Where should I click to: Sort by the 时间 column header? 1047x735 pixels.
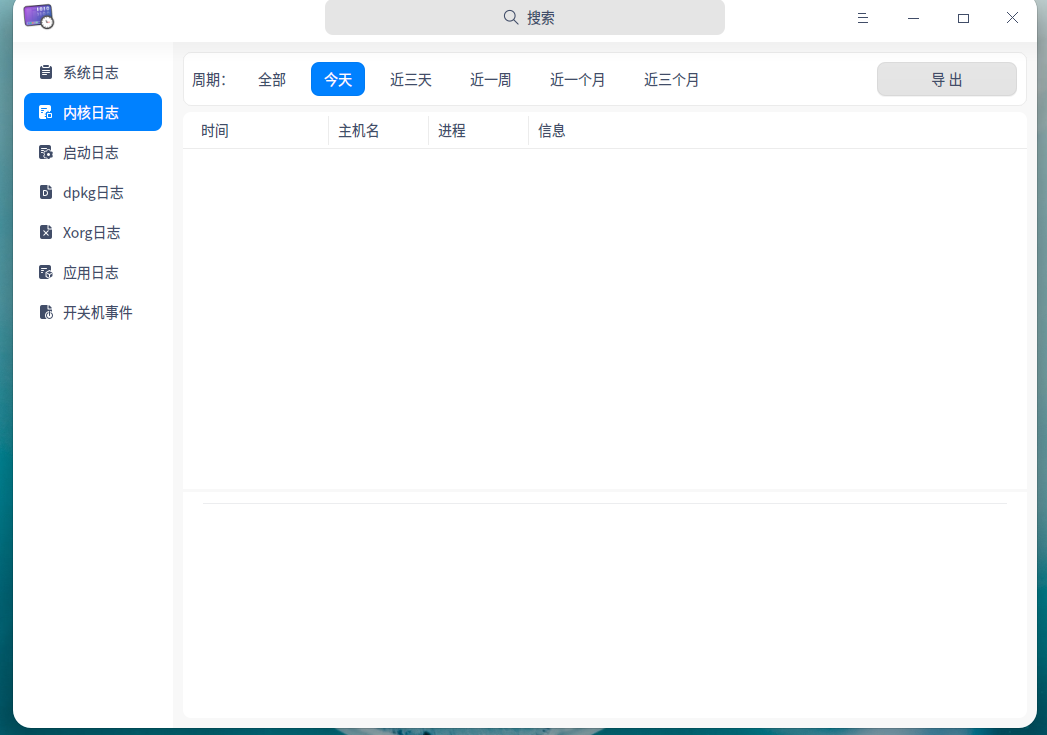click(214, 130)
